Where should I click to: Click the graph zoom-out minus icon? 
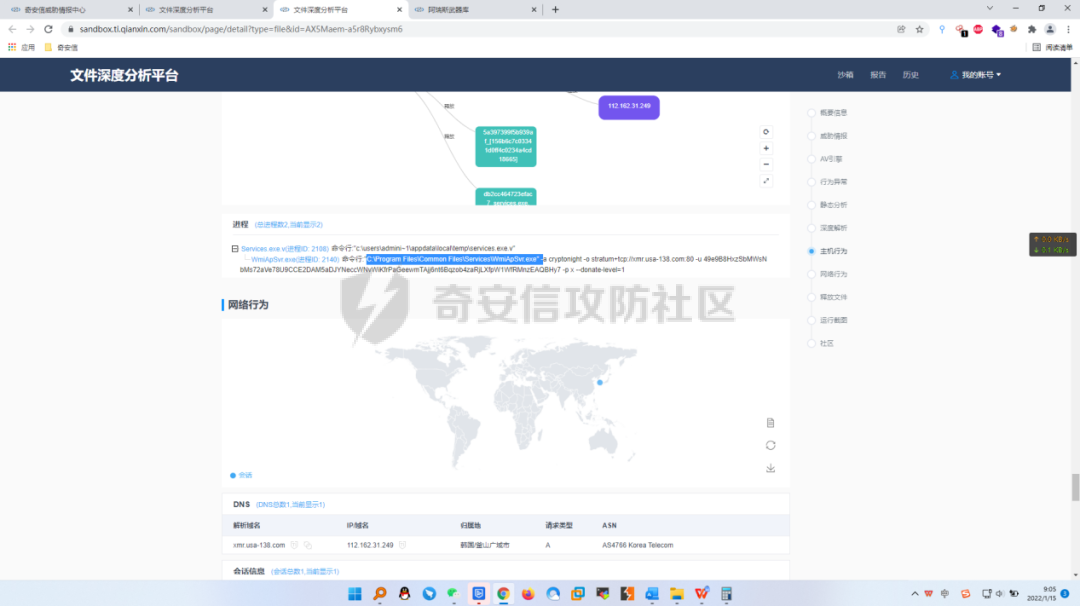click(766, 164)
